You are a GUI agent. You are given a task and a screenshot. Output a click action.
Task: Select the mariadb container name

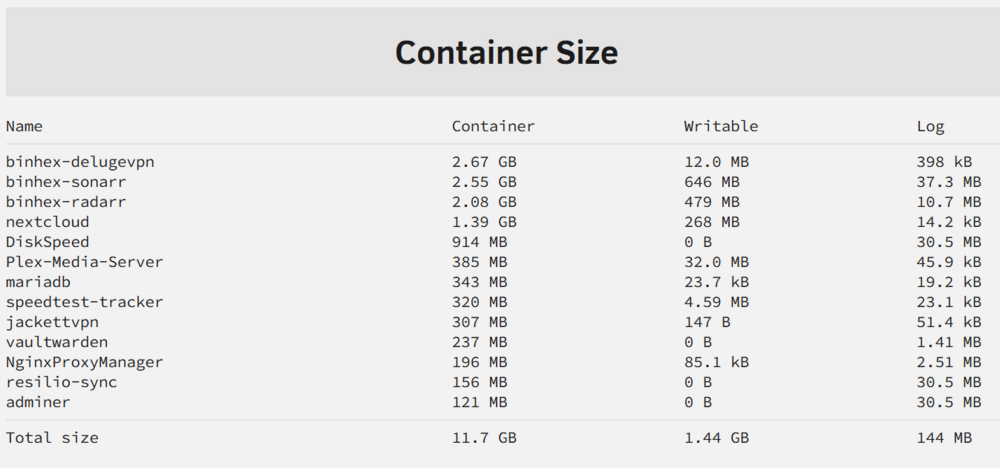(38, 282)
